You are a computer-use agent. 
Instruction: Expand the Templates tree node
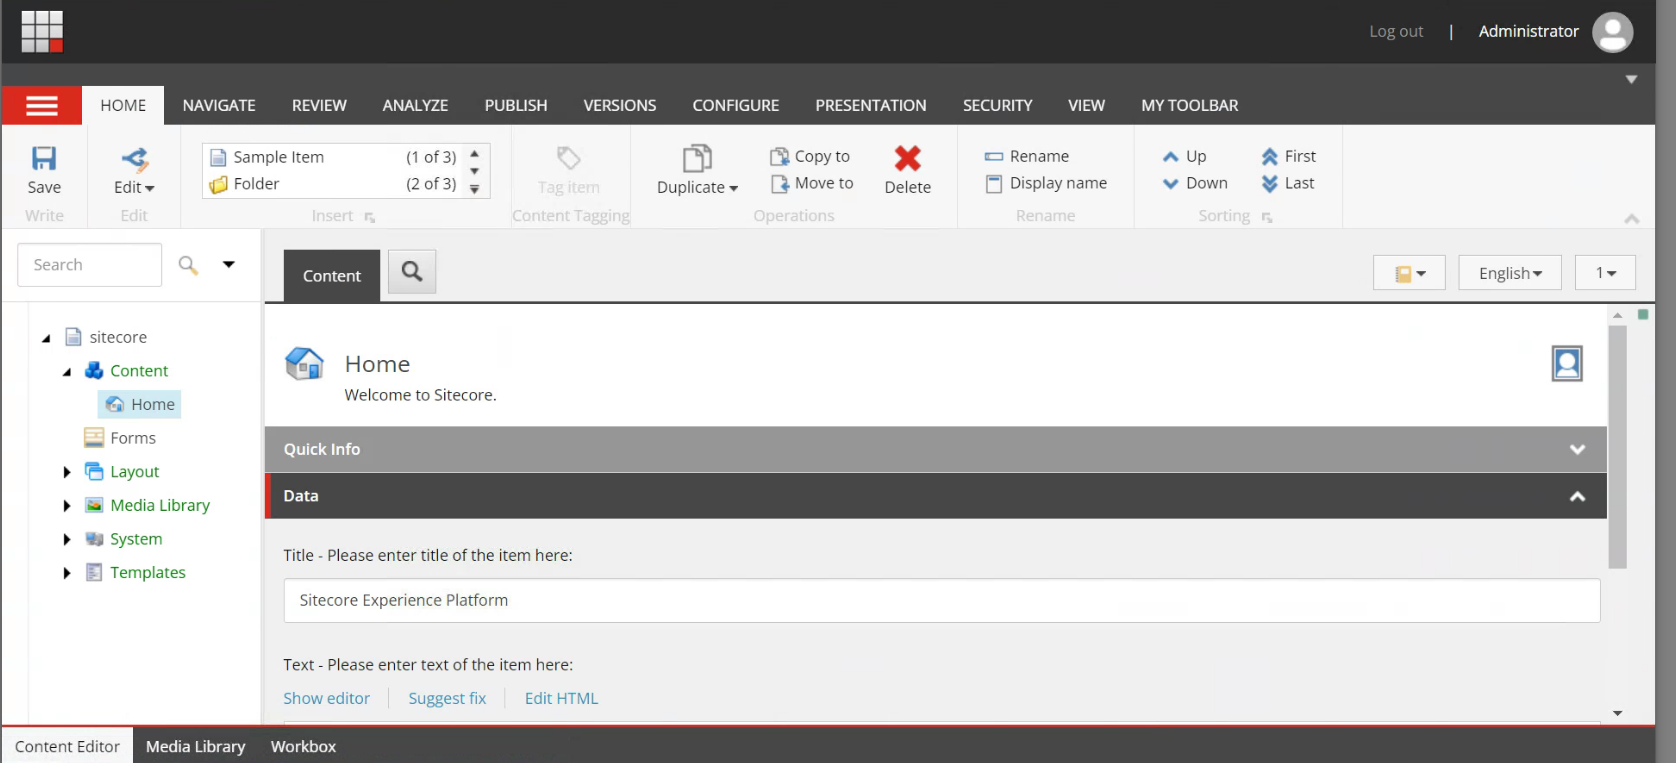67,573
